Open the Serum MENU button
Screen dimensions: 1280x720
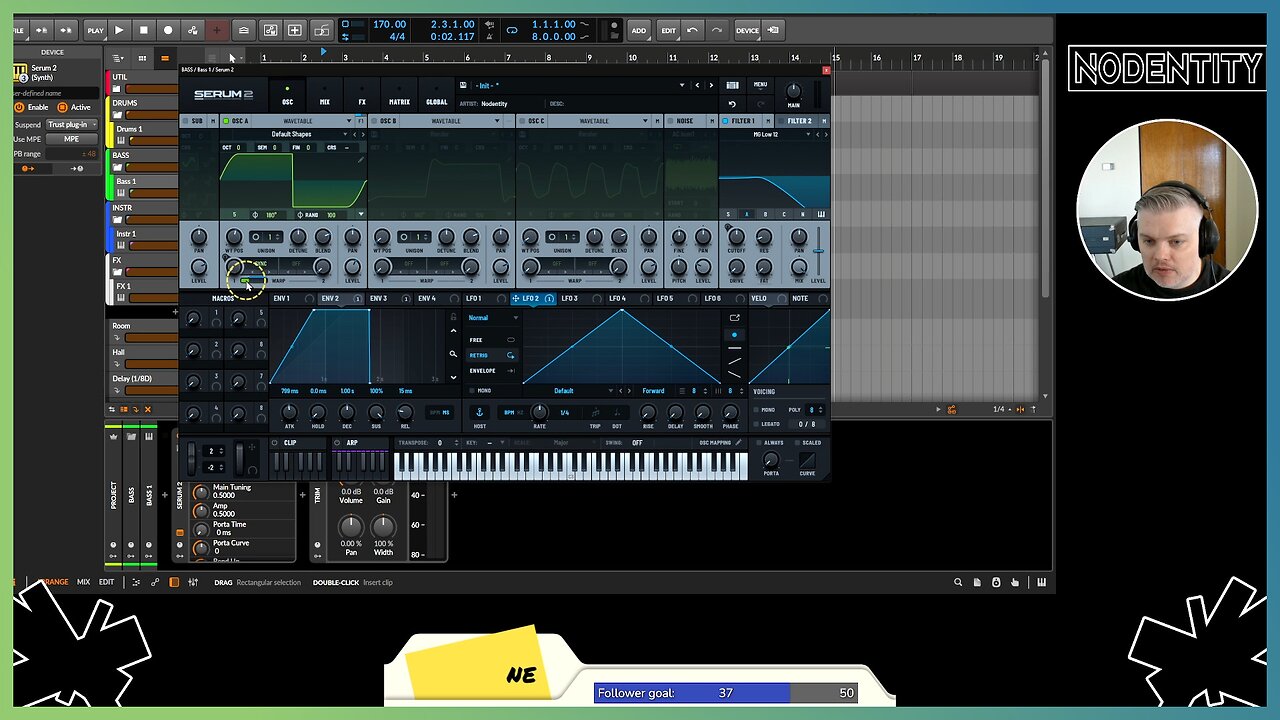click(x=760, y=85)
